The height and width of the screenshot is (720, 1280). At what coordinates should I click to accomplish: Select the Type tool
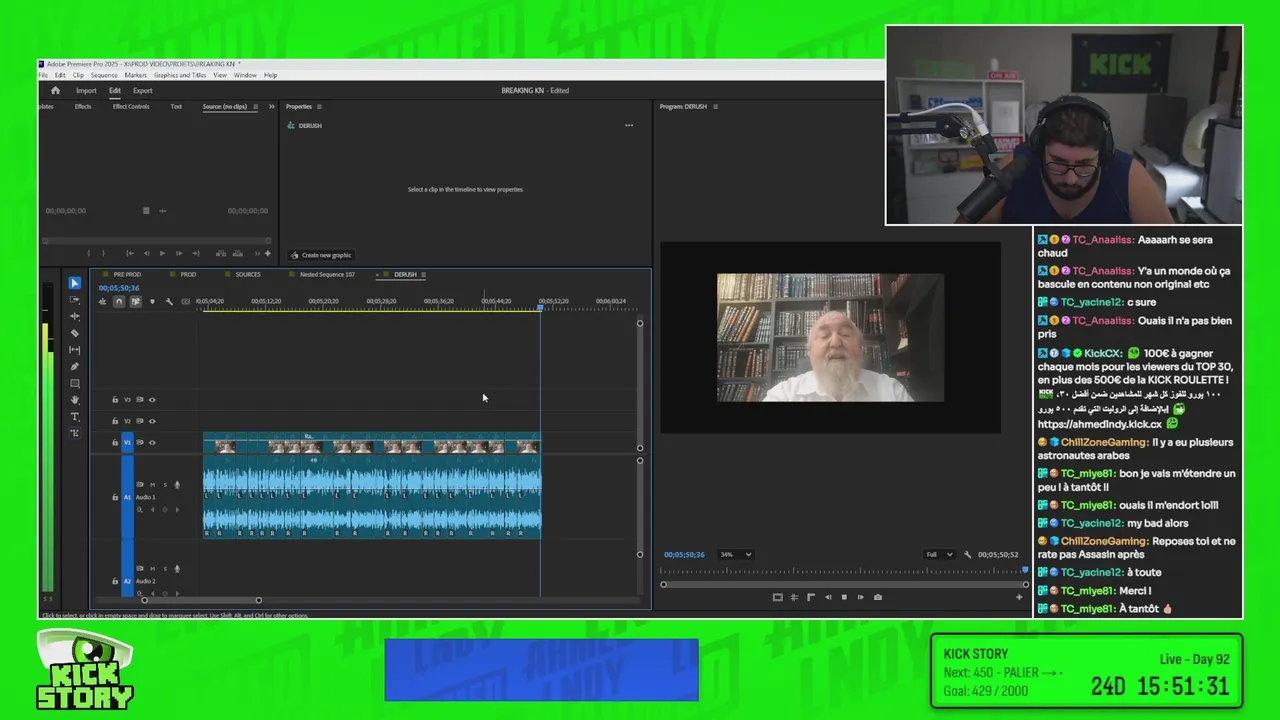[x=74, y=416]
